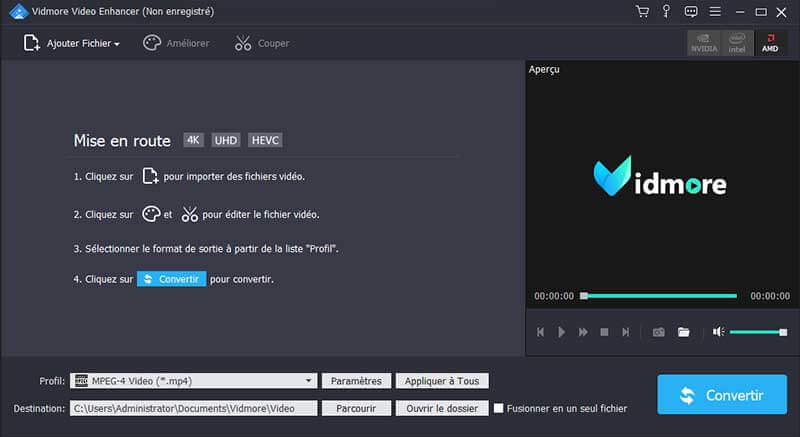Enable Fusionner en un seul fichier checkbox
The image size is (800, 437).
point(499,408)
